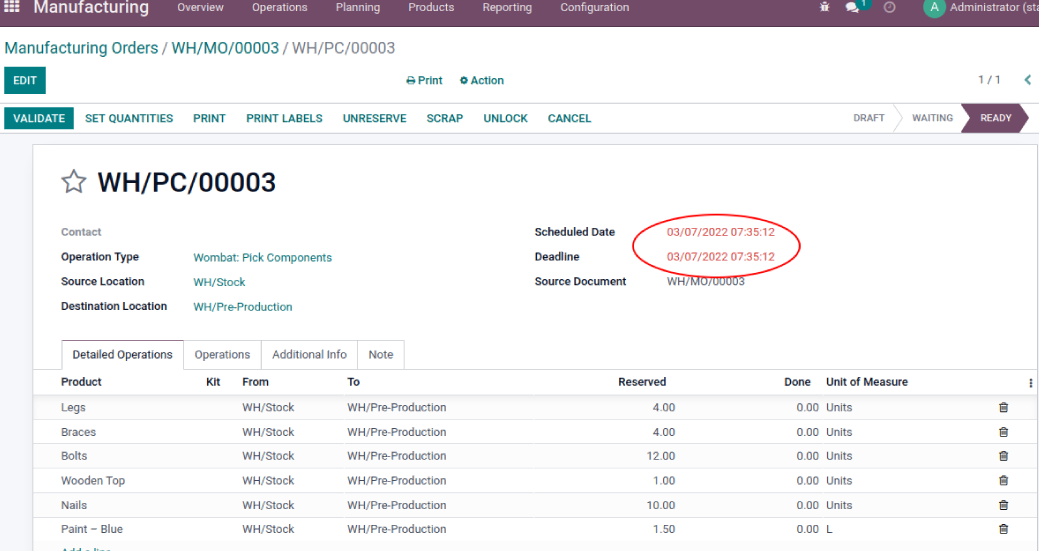The image size is (1039, 551).
Task: Open Wombat: Pick Components link
Action: 262,258
